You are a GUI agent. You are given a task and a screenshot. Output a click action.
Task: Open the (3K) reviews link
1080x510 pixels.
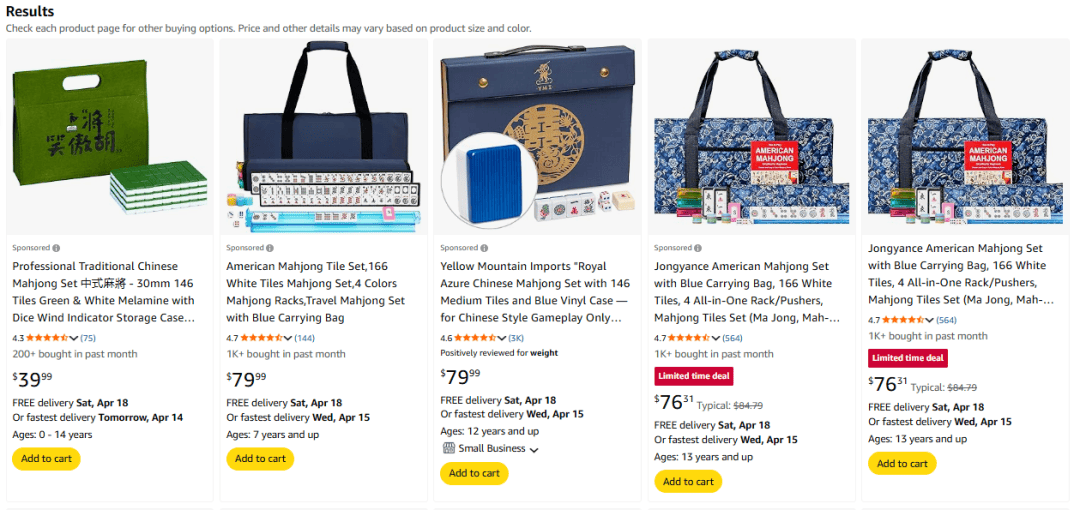tap(516, 338)
